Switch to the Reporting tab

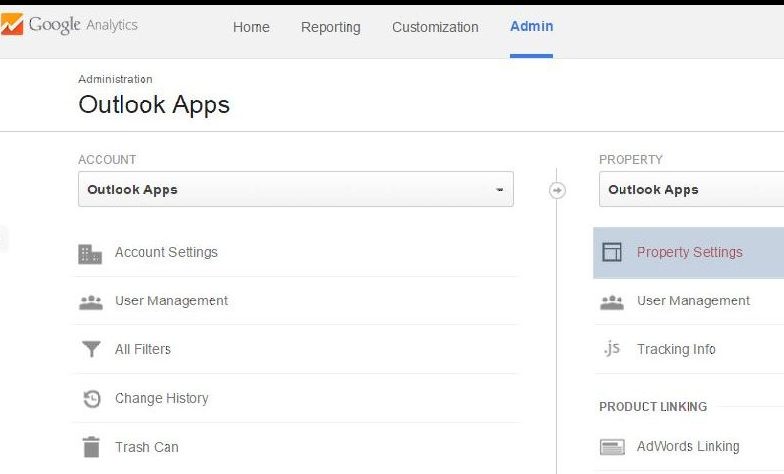pyautogui.click(x=330, y=27)
